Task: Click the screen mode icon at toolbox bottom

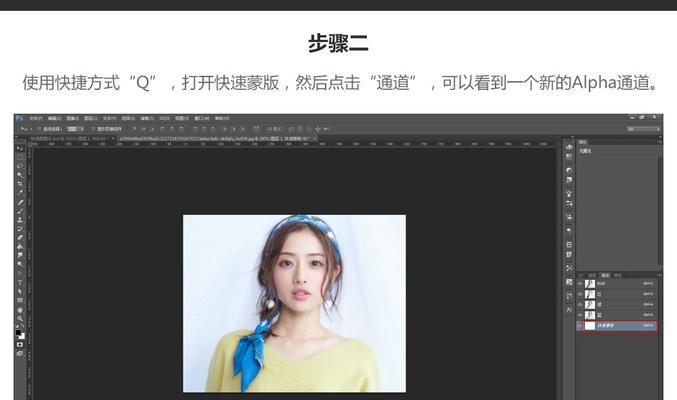Action: click(x=20, y=353)
